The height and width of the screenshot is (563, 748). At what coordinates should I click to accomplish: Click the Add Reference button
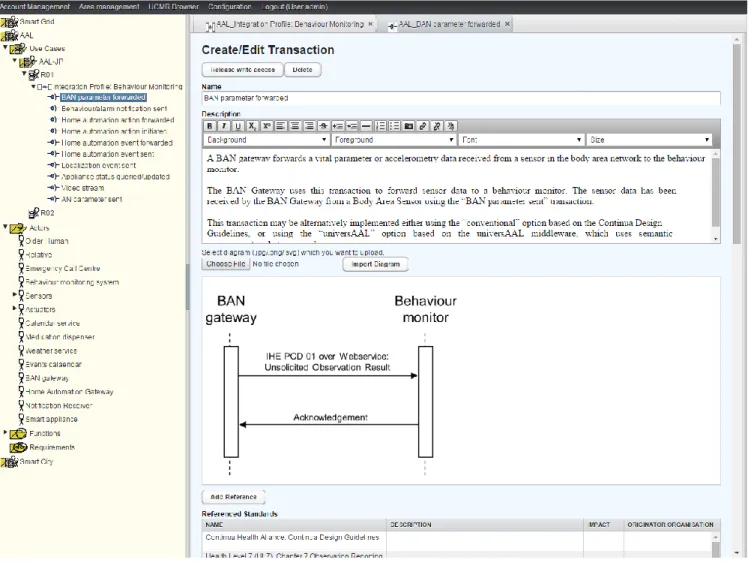(x=233, y=497)
